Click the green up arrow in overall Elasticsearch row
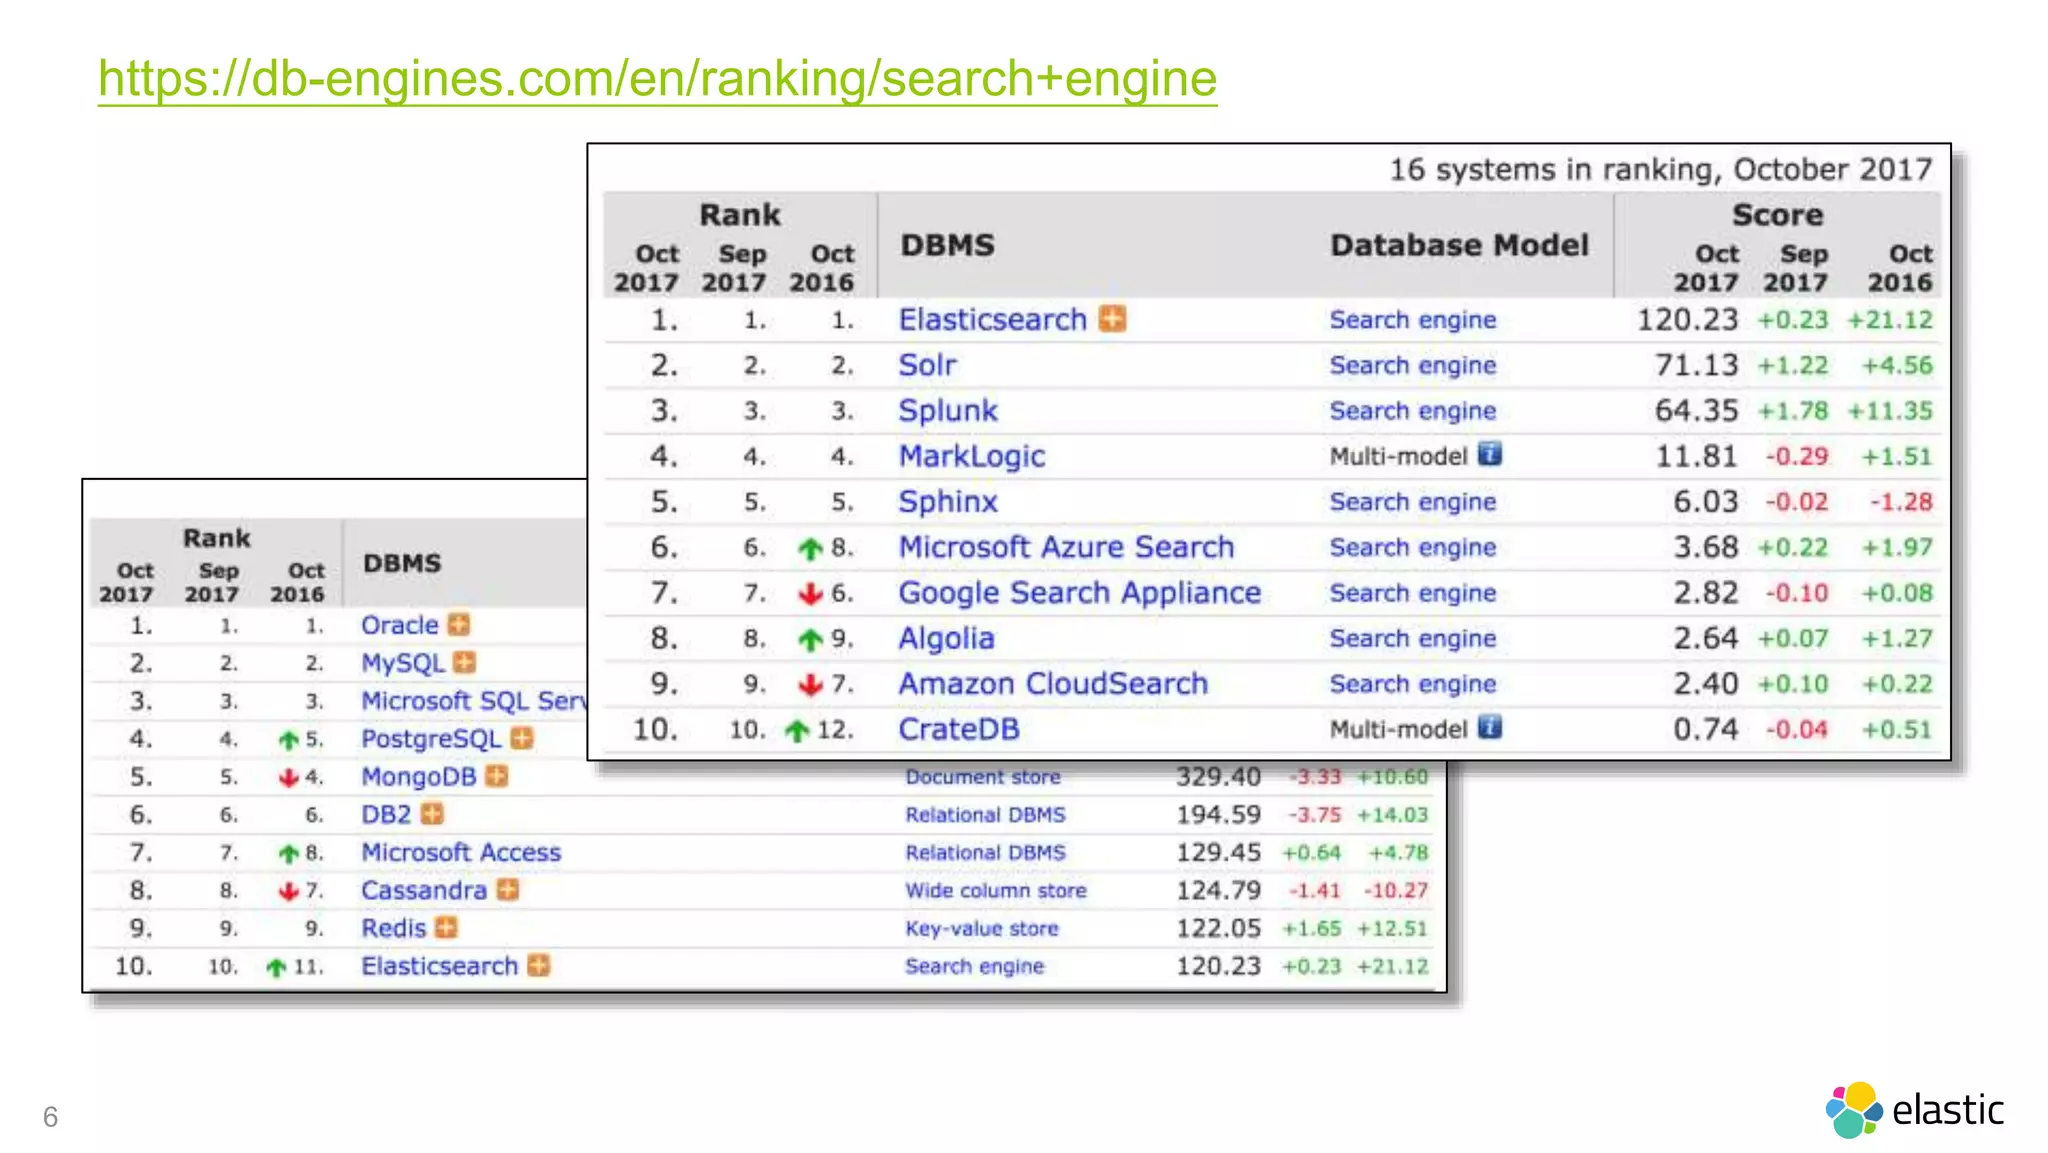Image resolution: width=2048 pixels, height=1153 pixels. pyautogui.click(x=277, y=967)
